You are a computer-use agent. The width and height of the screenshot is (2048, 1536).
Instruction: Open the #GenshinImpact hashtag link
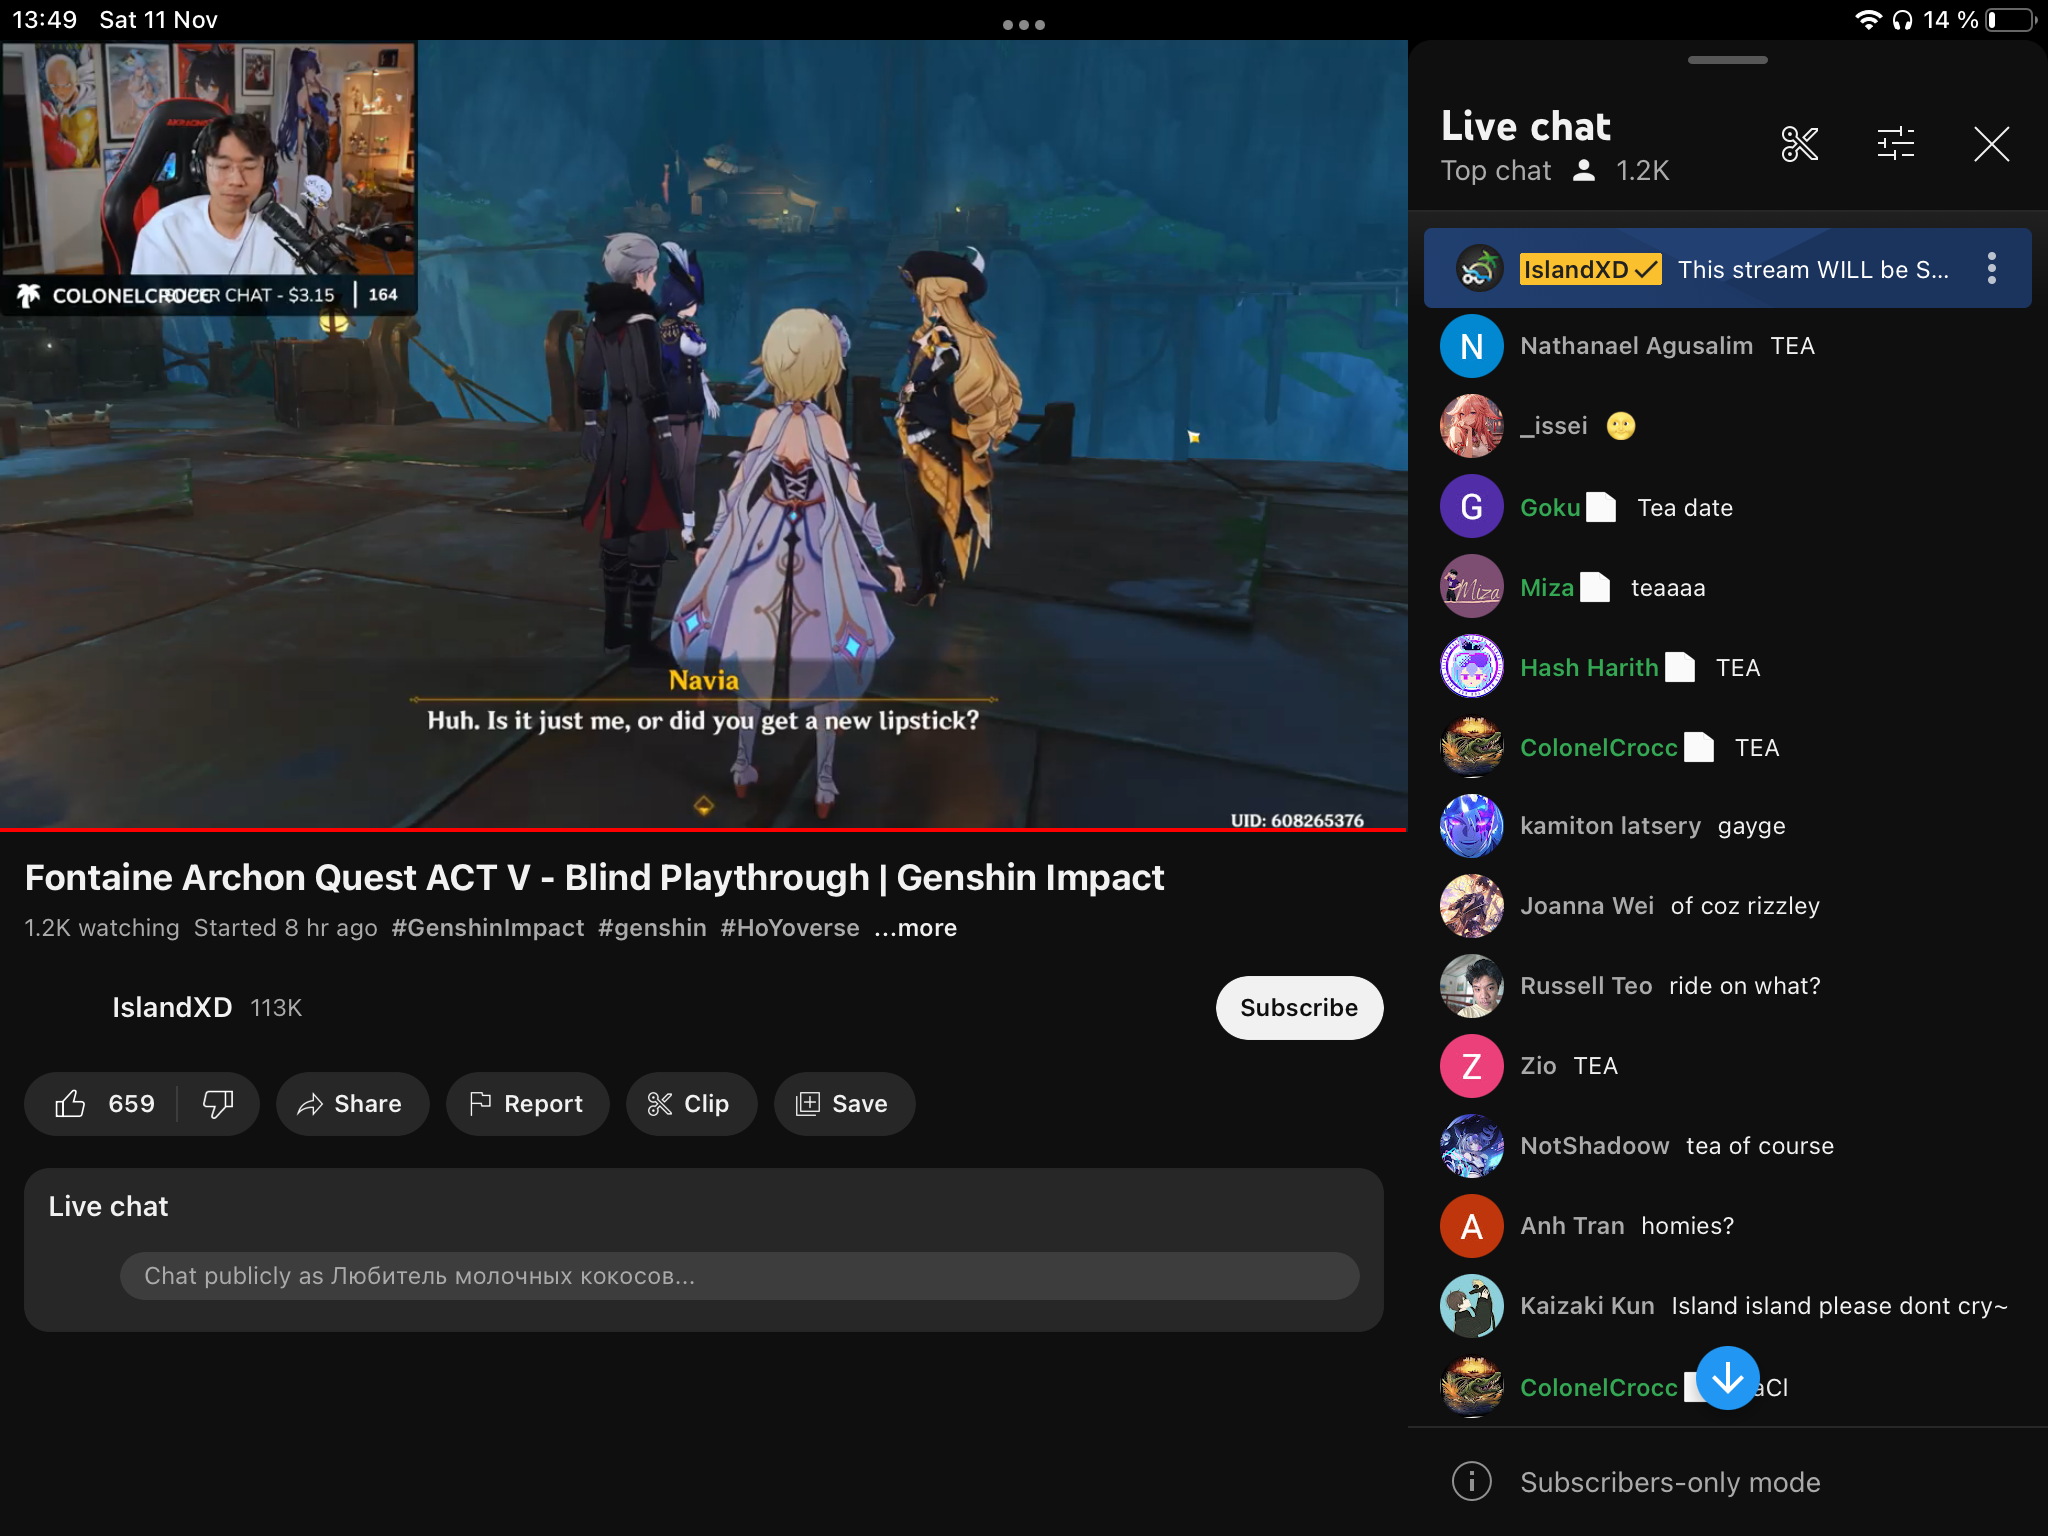coord(487,928)
